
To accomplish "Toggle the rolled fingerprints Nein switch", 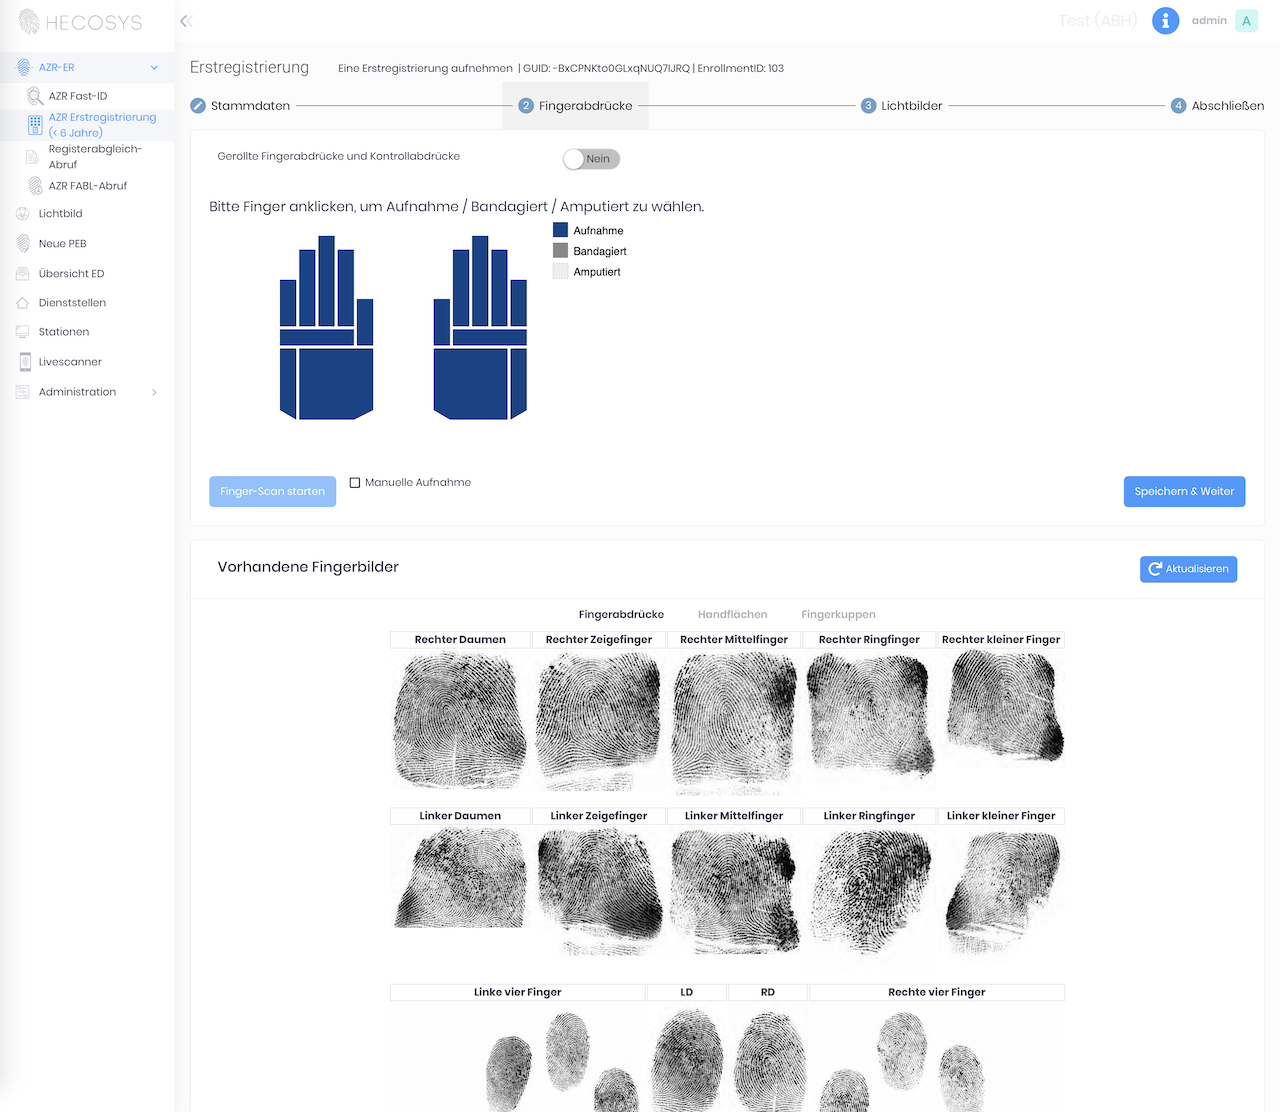I will [591, 159].
